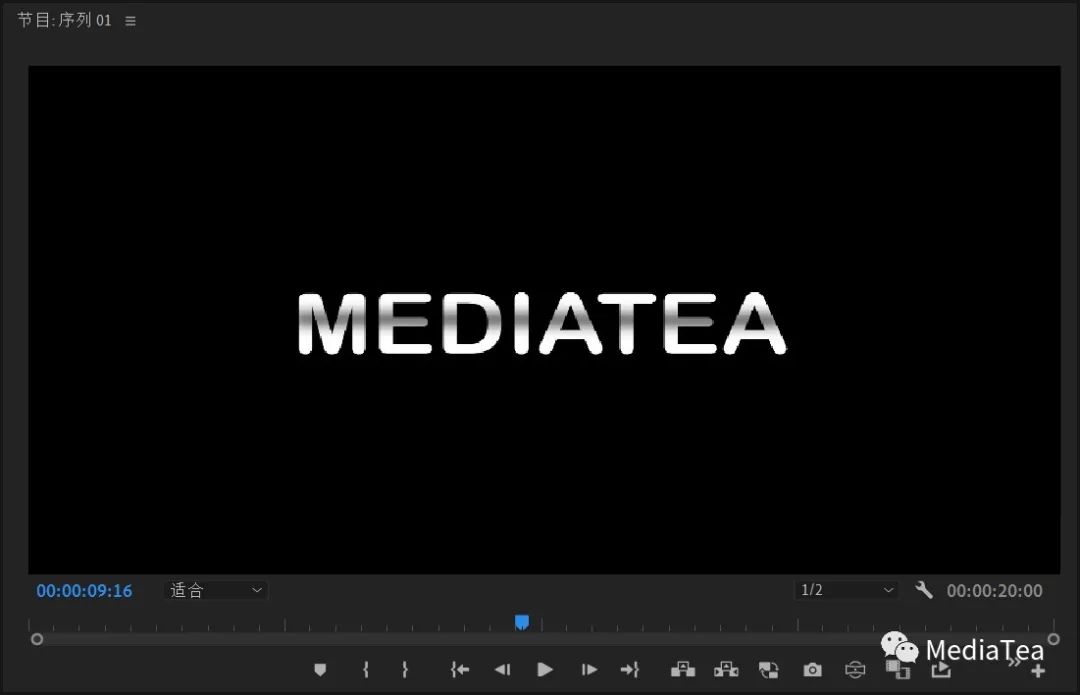1080x695 pixels.
Task: Click the left zoom scroll bar handle
Action: 37,639
